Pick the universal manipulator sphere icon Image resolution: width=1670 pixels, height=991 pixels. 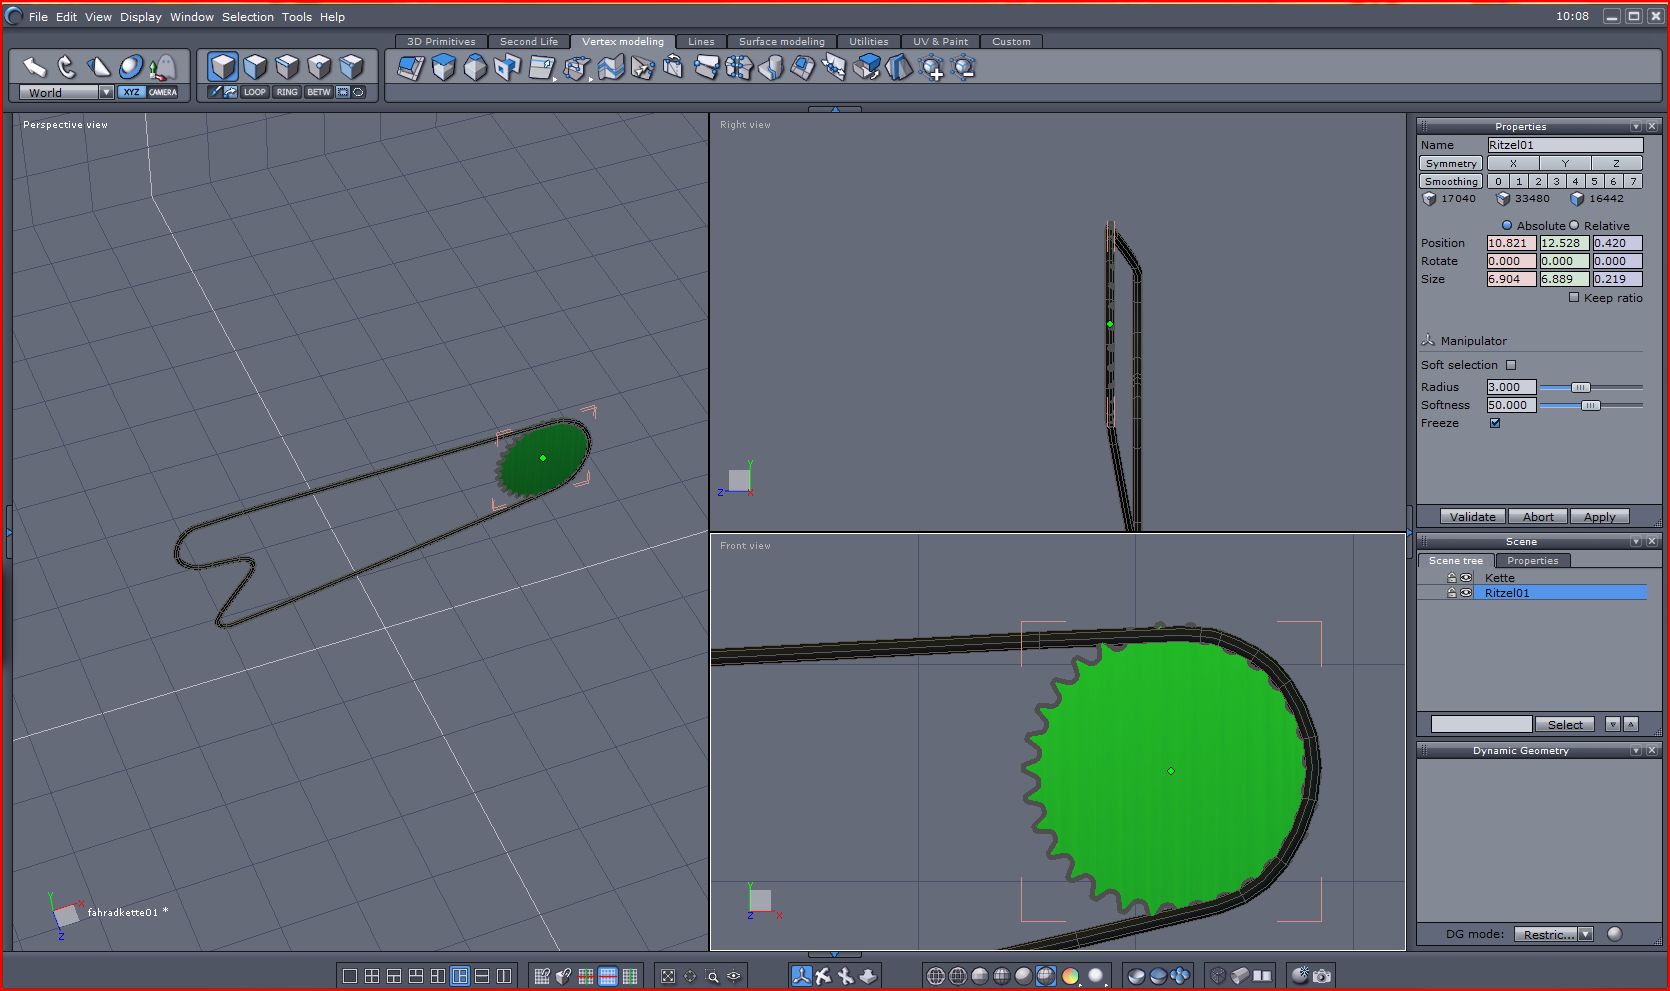pos(131,67)
